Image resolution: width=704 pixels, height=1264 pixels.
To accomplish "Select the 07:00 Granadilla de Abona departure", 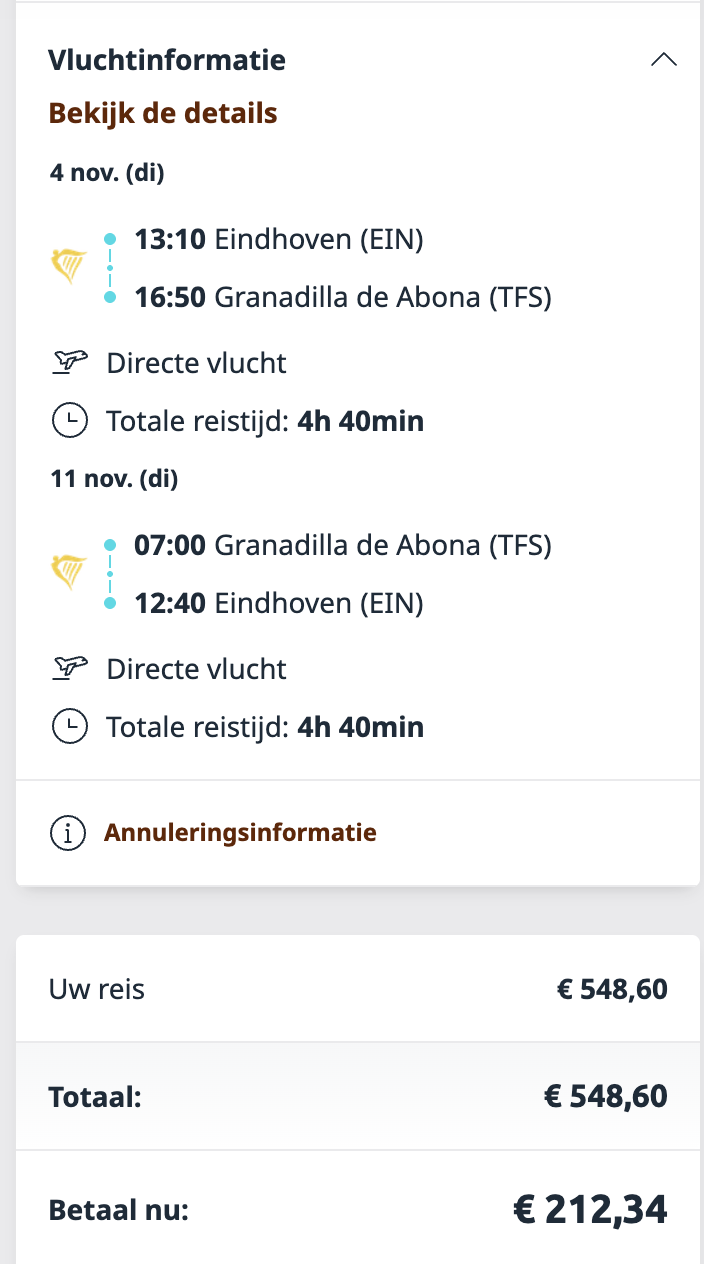I will tap(343, 545).
